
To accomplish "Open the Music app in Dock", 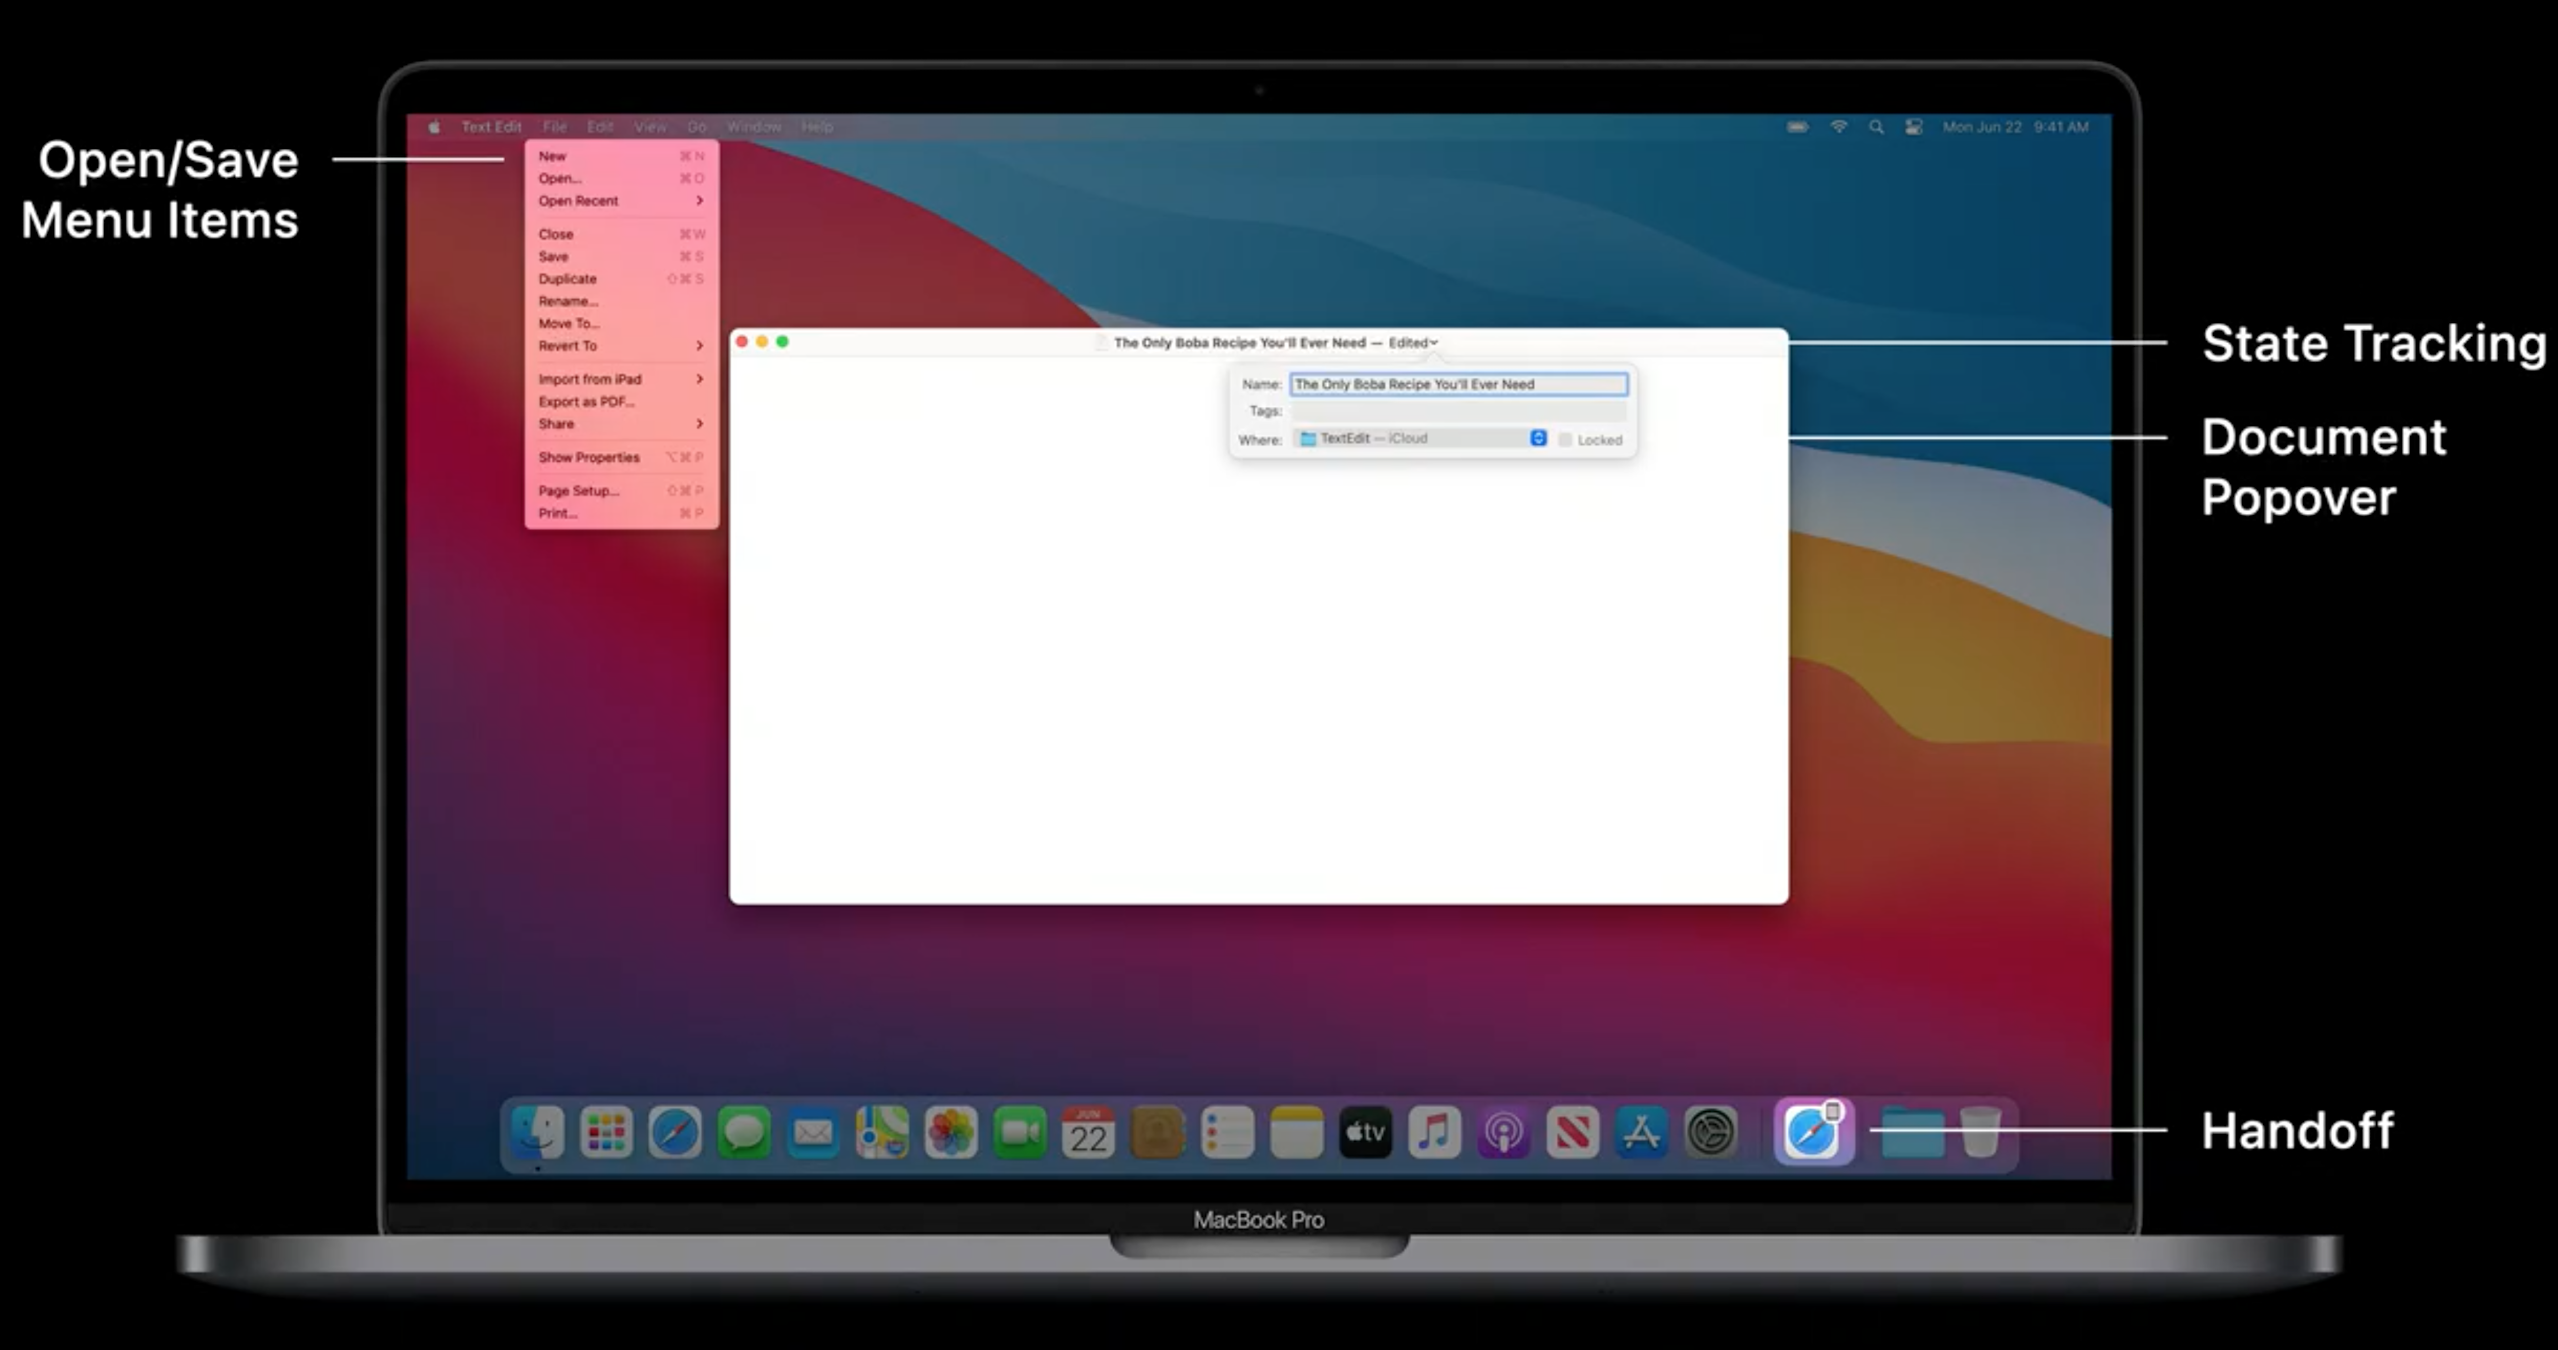I will click(x=1434, y=1133).
